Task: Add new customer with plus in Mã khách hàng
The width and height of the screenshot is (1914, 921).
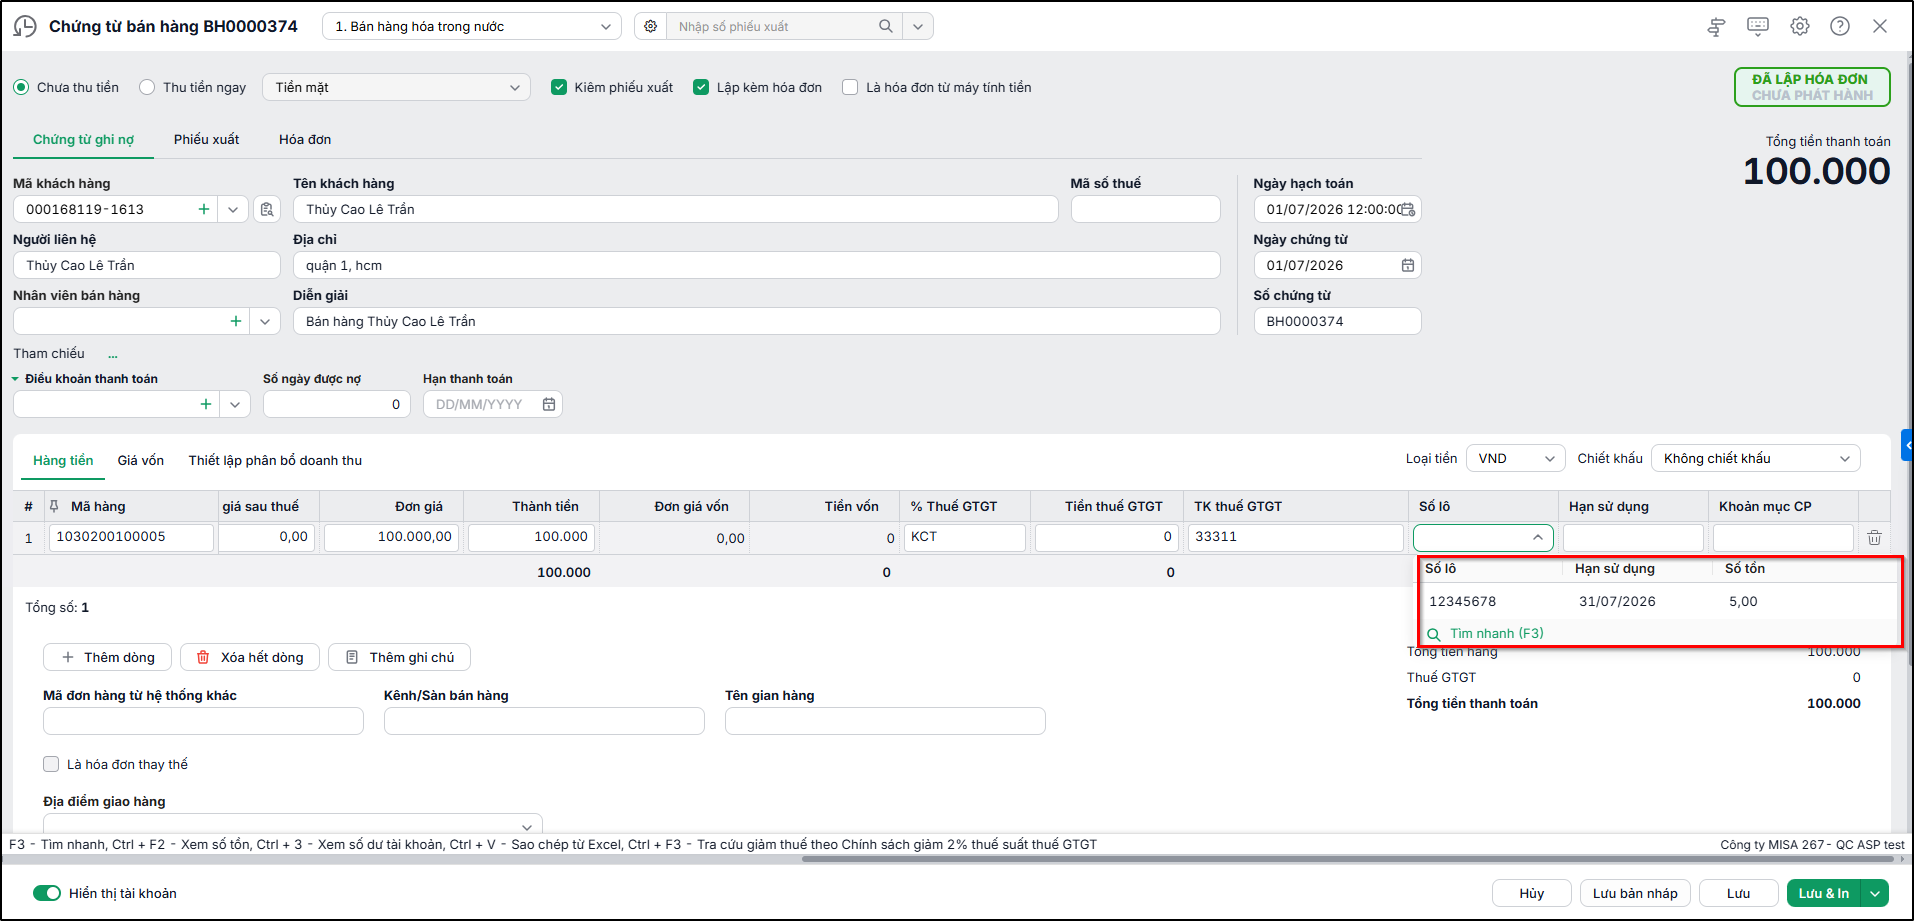Action: pos(204,209)
